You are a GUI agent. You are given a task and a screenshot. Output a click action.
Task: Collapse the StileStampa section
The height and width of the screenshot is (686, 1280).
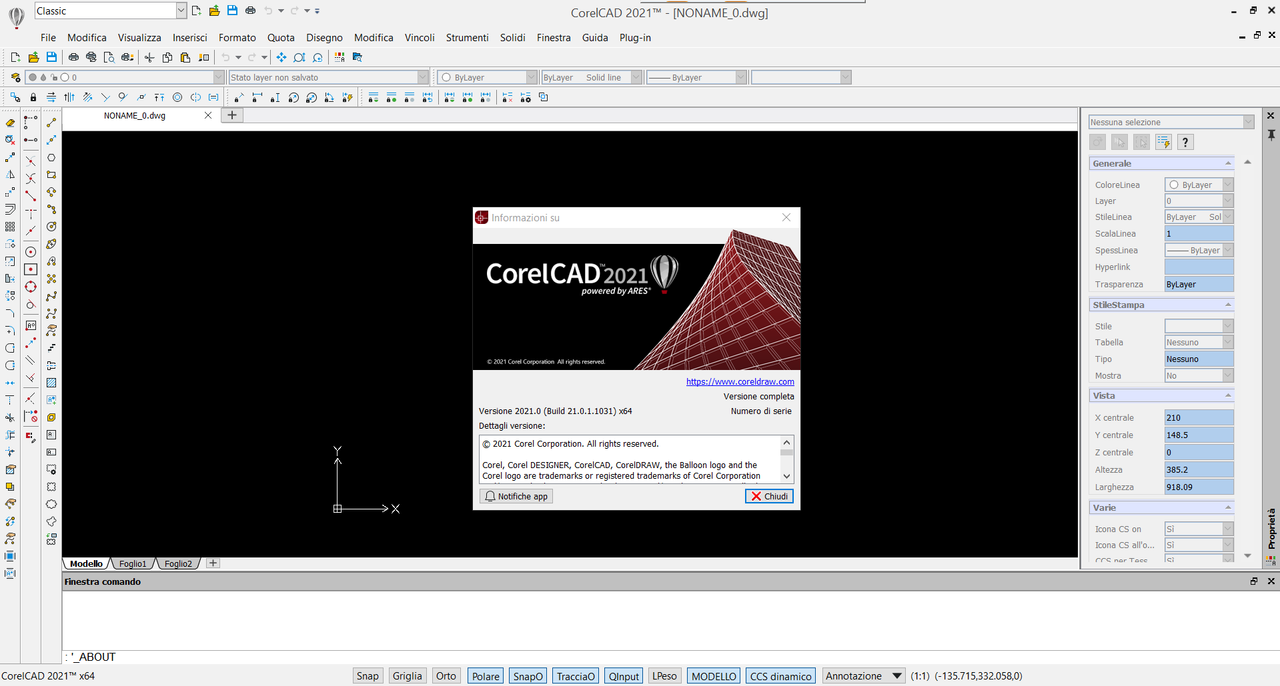pos(1227,305)
